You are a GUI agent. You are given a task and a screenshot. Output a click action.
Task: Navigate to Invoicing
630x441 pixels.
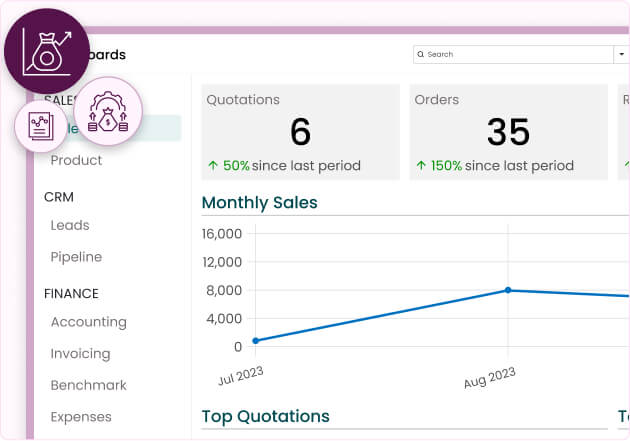tap(80, 354)
